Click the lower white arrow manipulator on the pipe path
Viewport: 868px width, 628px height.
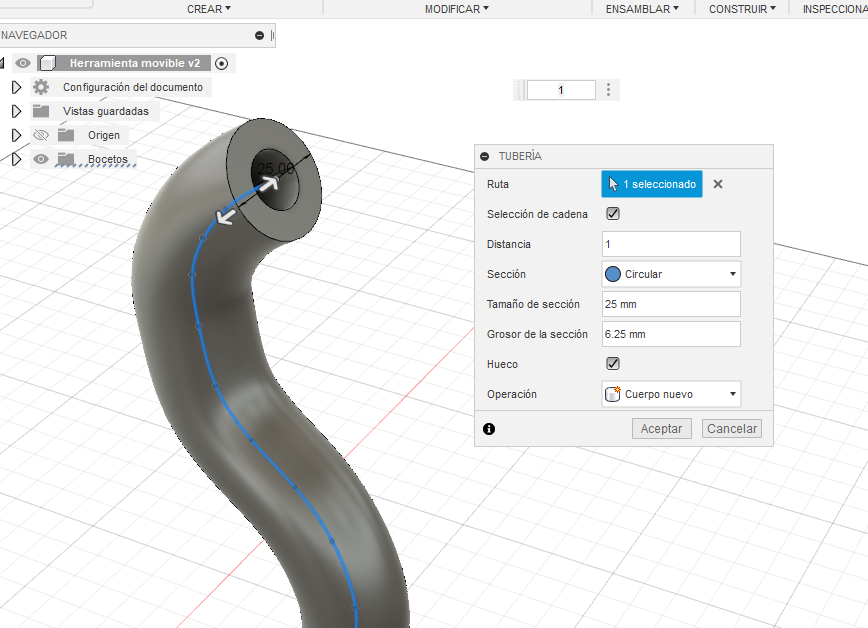tap(226, 216)
